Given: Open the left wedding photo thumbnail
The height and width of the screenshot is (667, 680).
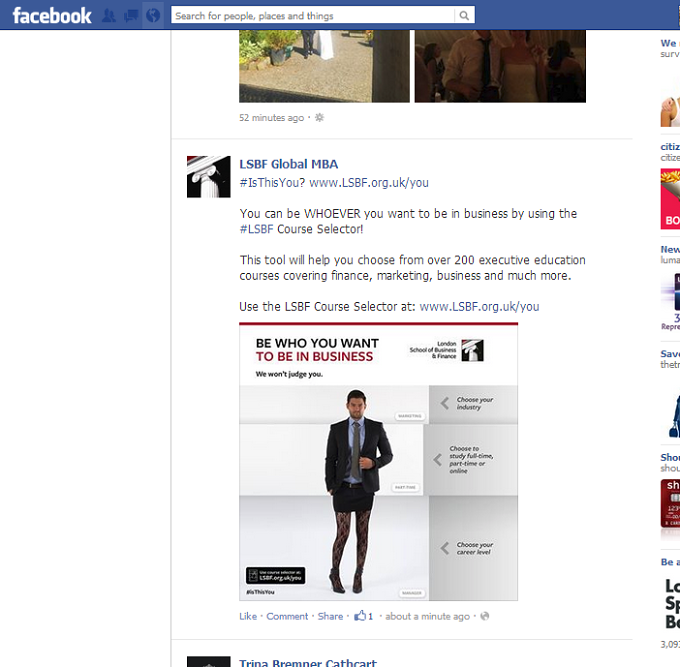Looking at the screenshot, I should (324, 66).
